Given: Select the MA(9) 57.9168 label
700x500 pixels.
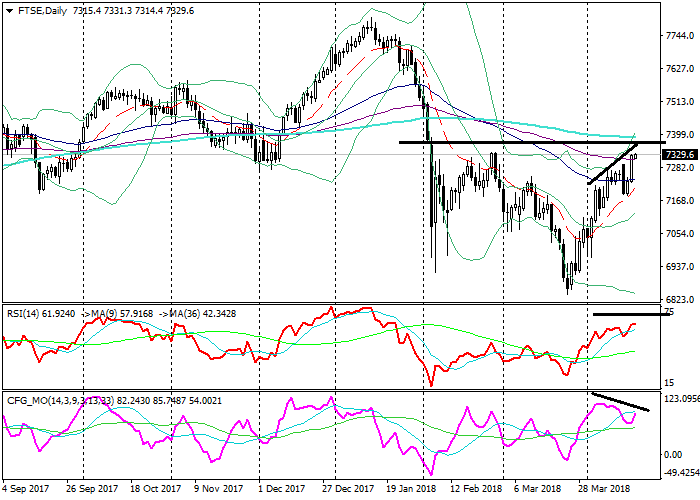Looking at the screenshot, I should click(122, 314).
